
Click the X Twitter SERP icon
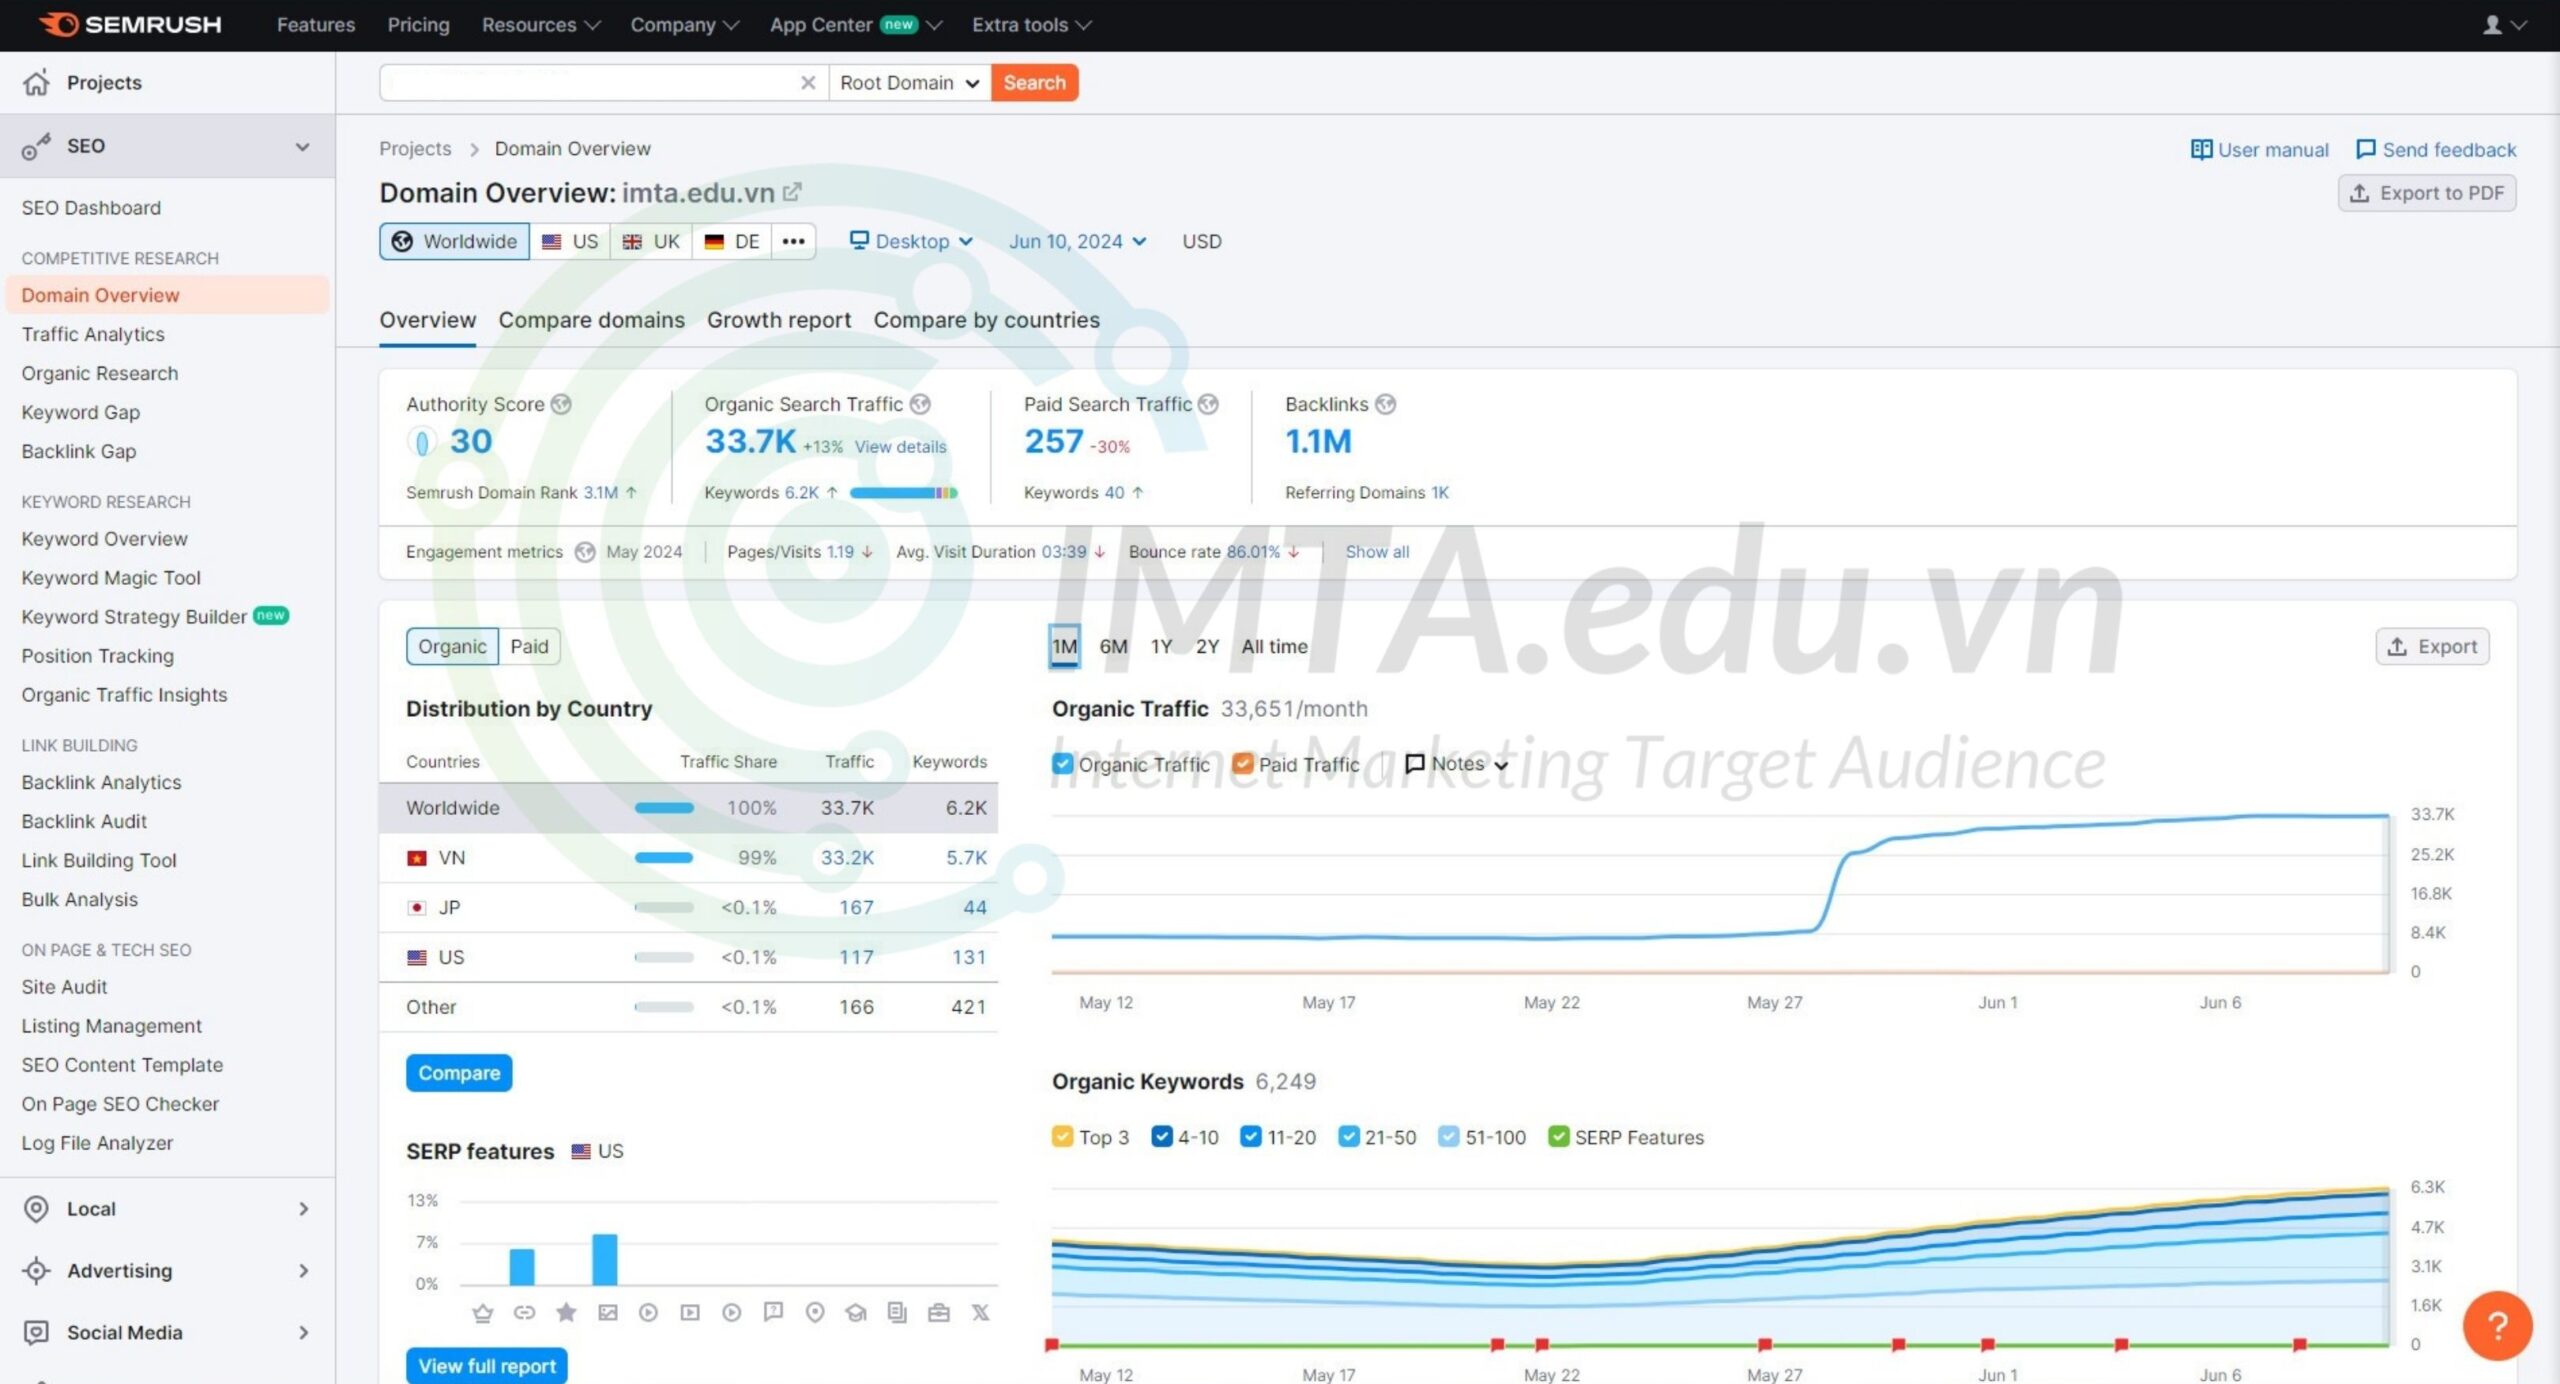[x=980, y=1312]
